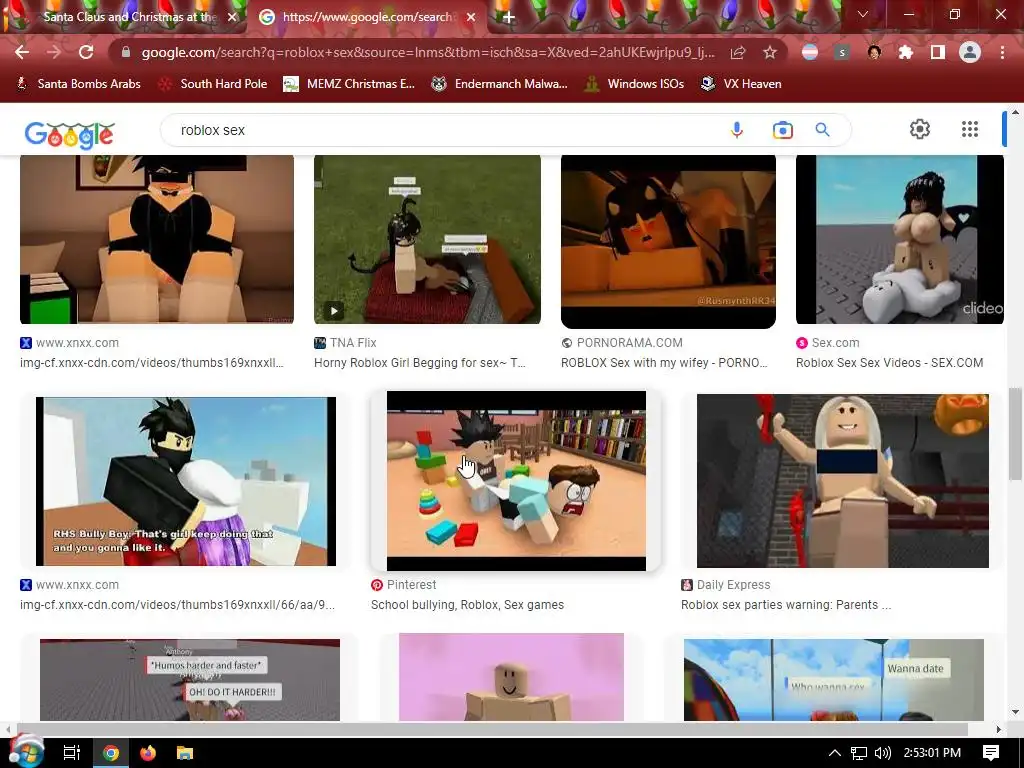
Task: Start a voice search with the microphone
Action: [737, 130]
